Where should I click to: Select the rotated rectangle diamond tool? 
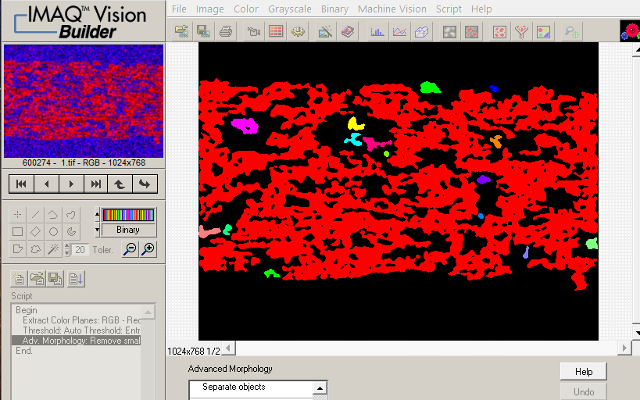tap(36, 231)
